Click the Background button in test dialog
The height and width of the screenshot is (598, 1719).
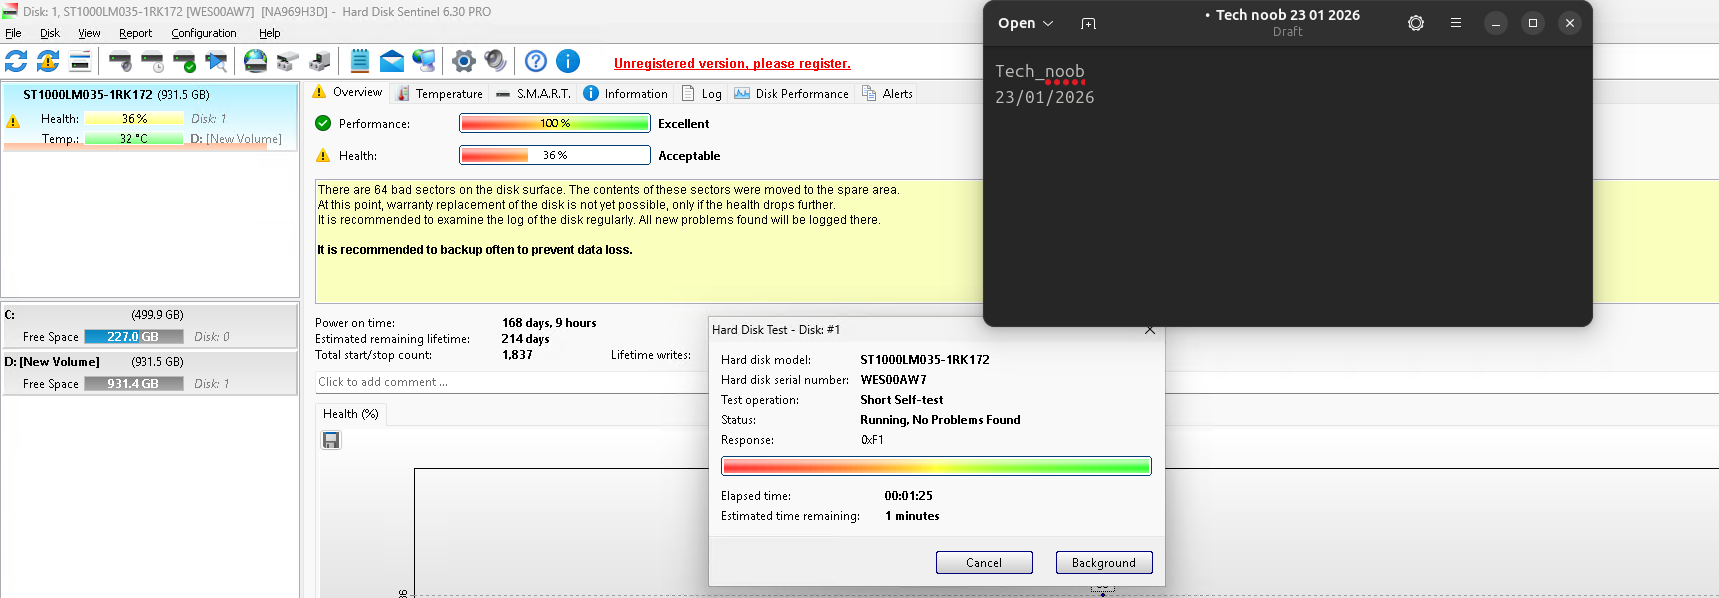point(1103,563)
